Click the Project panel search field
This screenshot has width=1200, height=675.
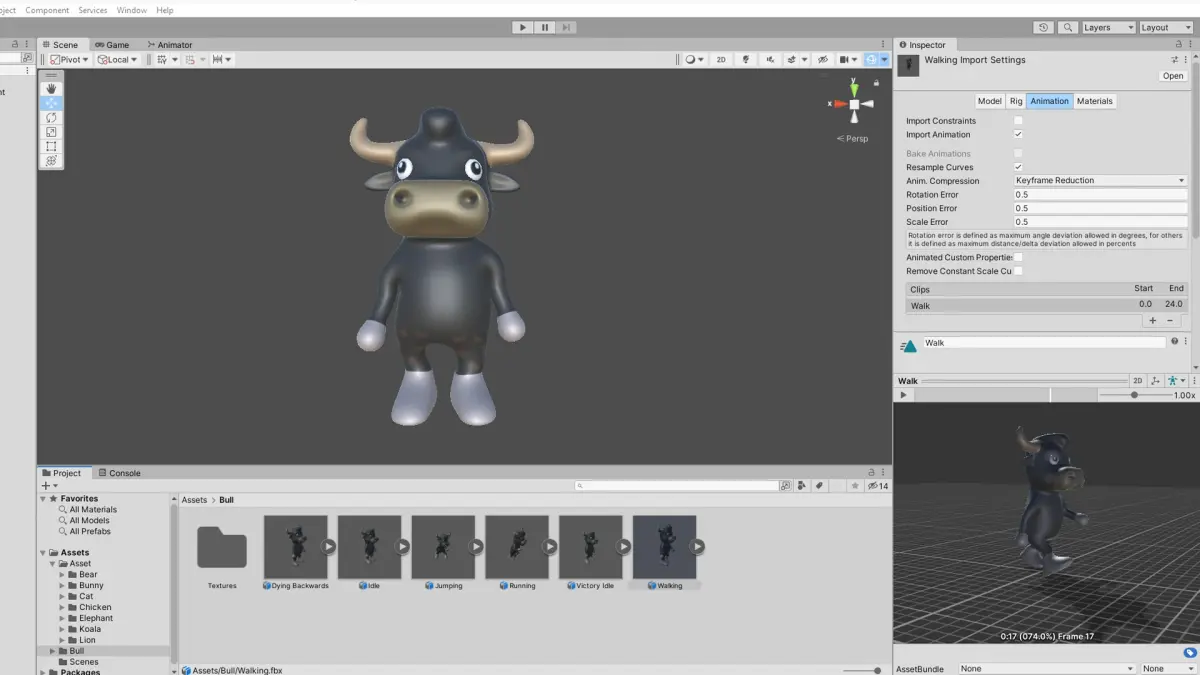click(x=677, y=486)
